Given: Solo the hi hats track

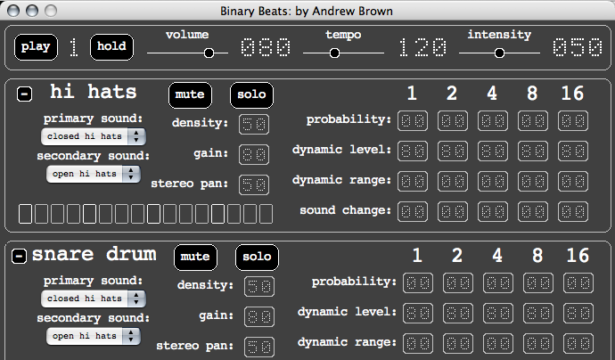Looking at the screenshot, I should click(x=252, y=95).
